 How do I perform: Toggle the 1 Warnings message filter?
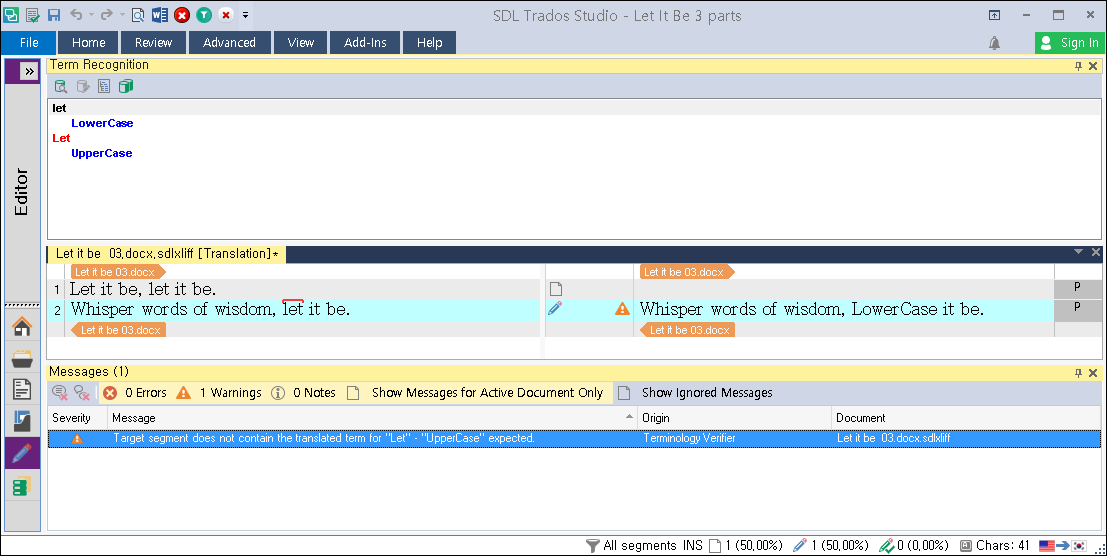[x=218, y=392]
